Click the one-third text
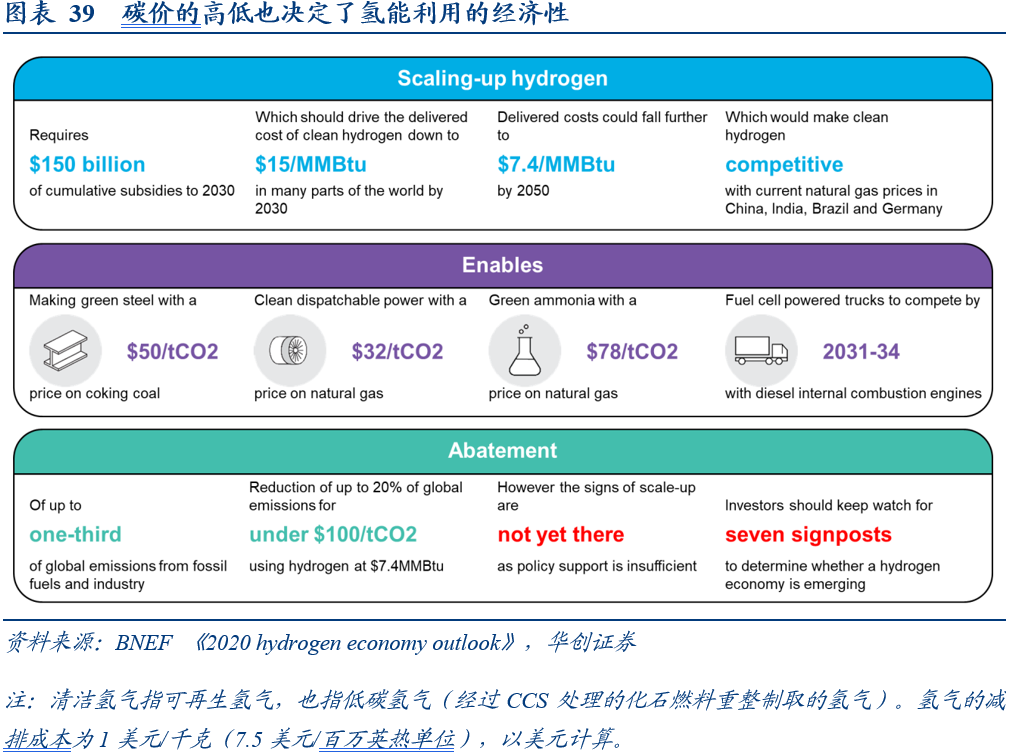Screen dimensions: 1011x752 pyautogui.click(x=75, y=535)
